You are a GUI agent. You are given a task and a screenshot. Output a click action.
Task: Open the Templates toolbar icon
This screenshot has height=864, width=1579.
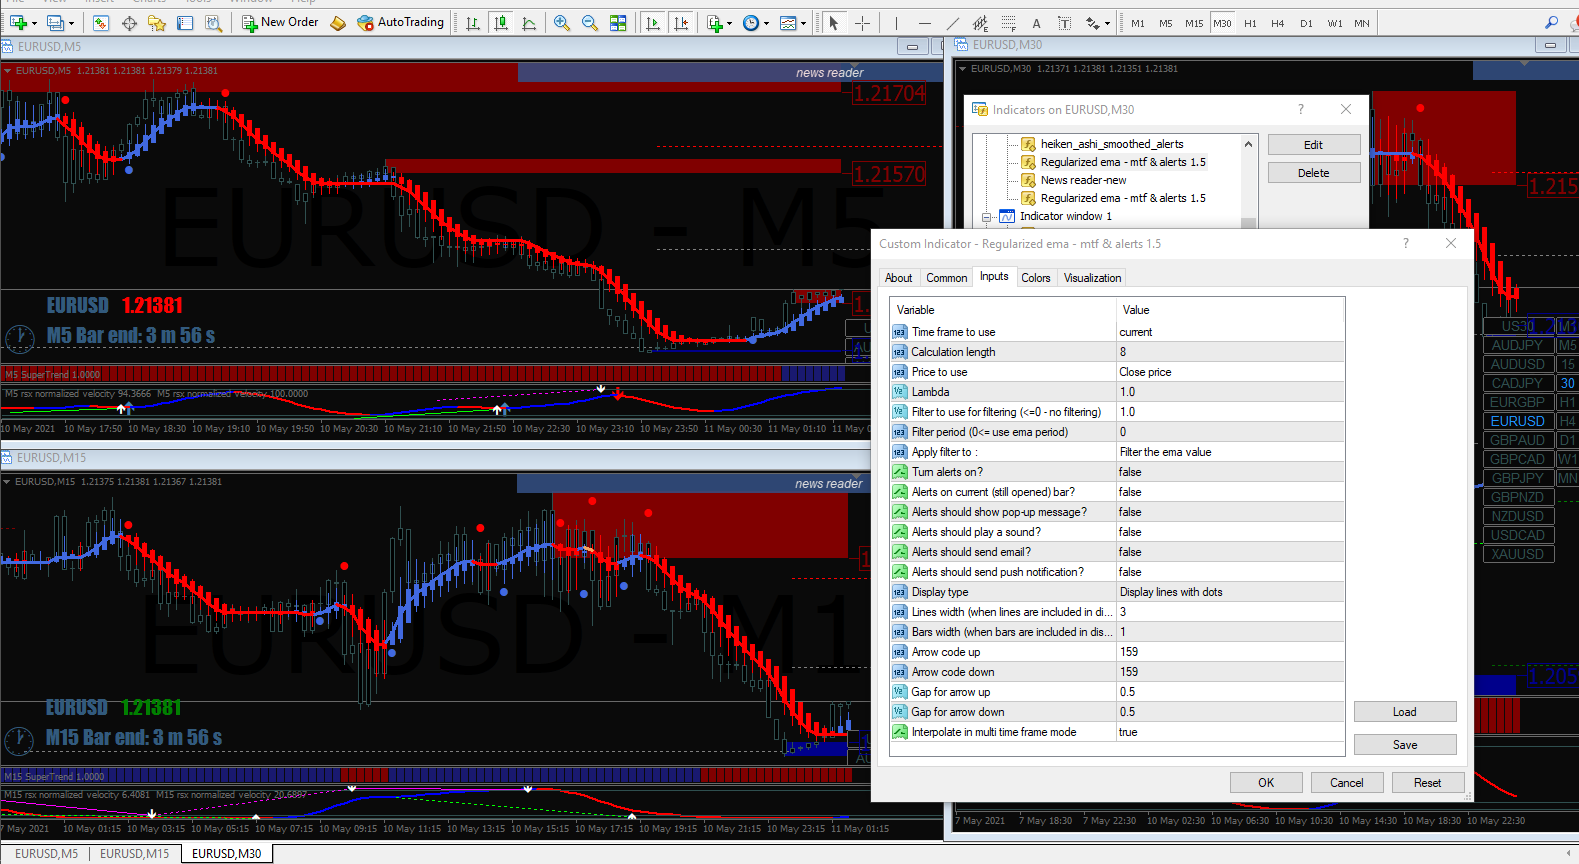[x=788, y=23]
